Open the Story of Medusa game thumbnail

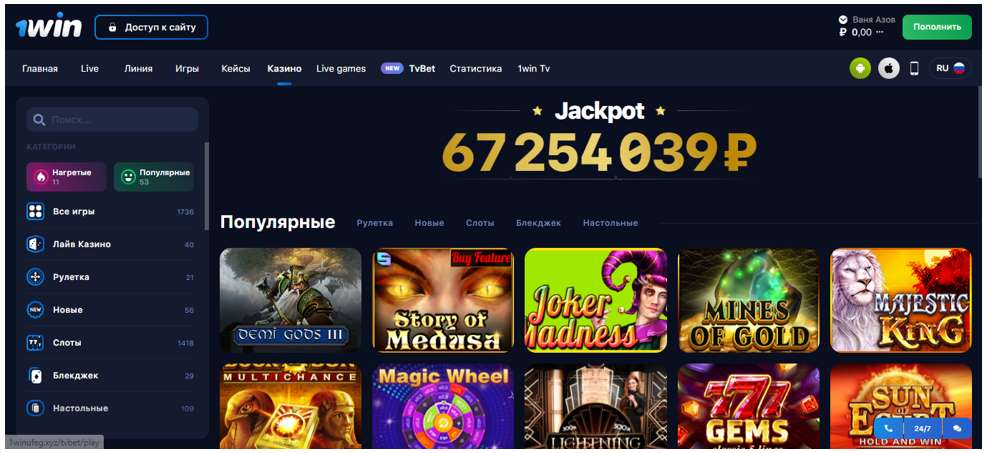[x=443, y=300]
